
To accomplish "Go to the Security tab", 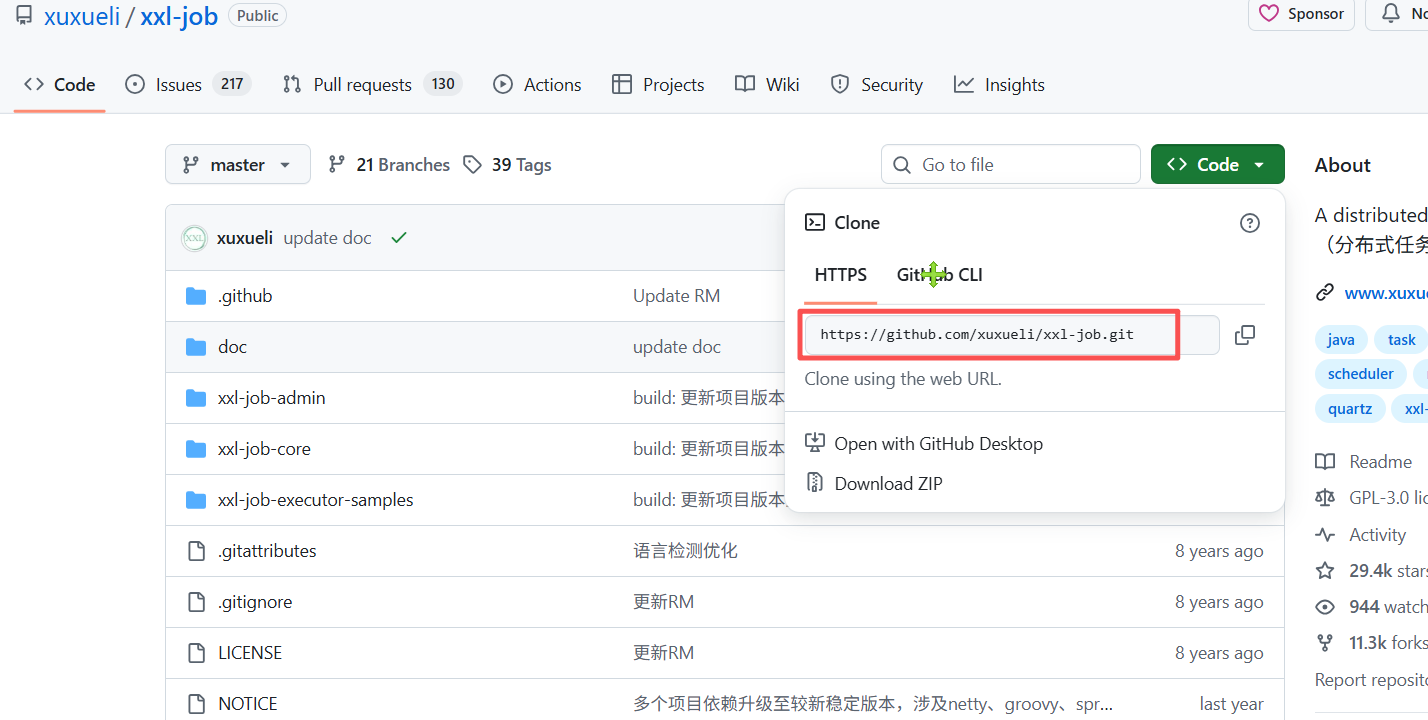I will 877,85.
